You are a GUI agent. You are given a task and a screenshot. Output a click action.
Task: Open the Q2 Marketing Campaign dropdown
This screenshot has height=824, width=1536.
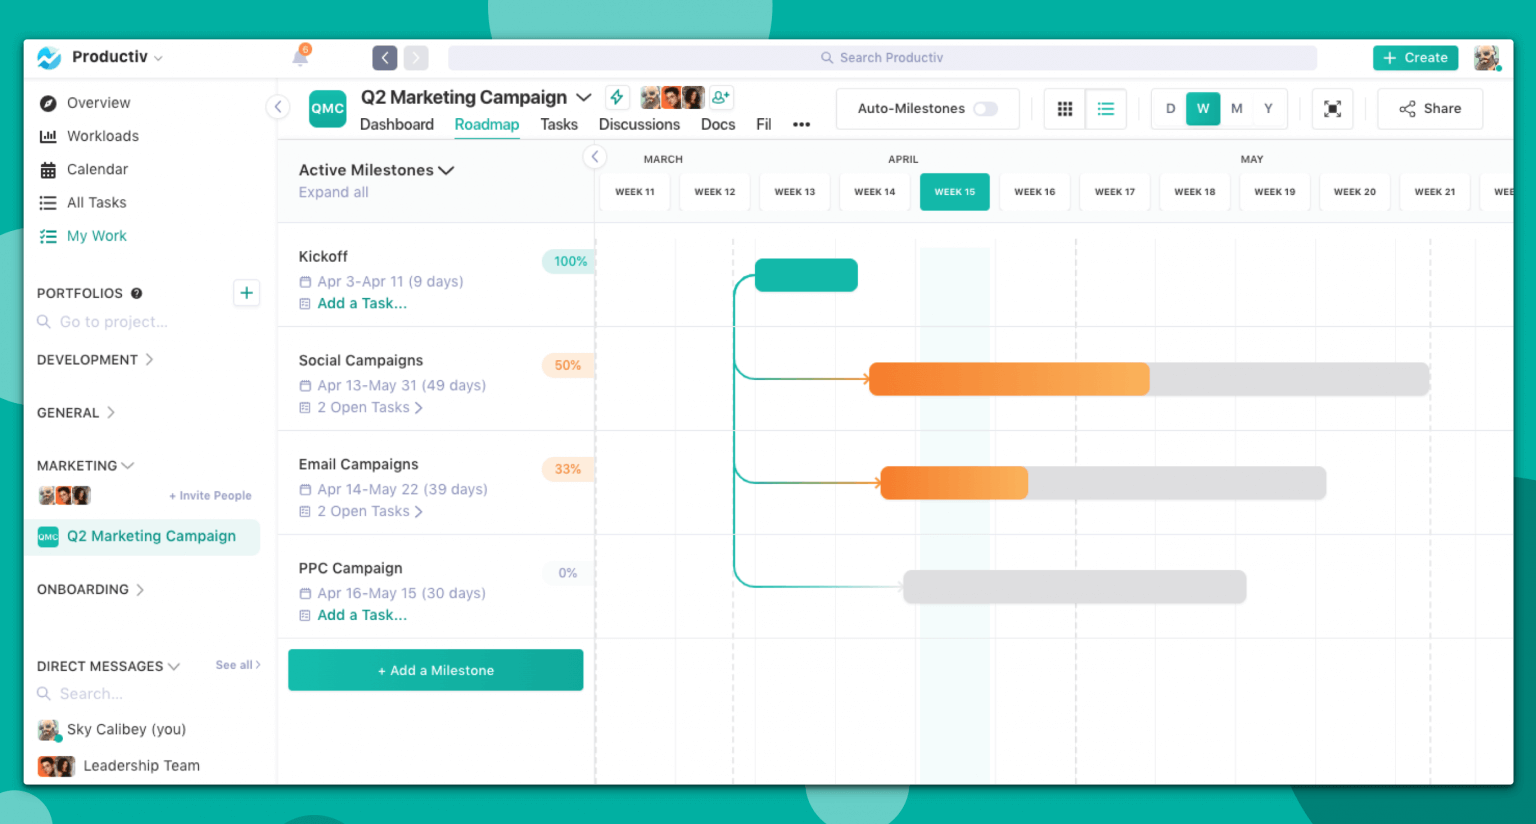(584, 97)
